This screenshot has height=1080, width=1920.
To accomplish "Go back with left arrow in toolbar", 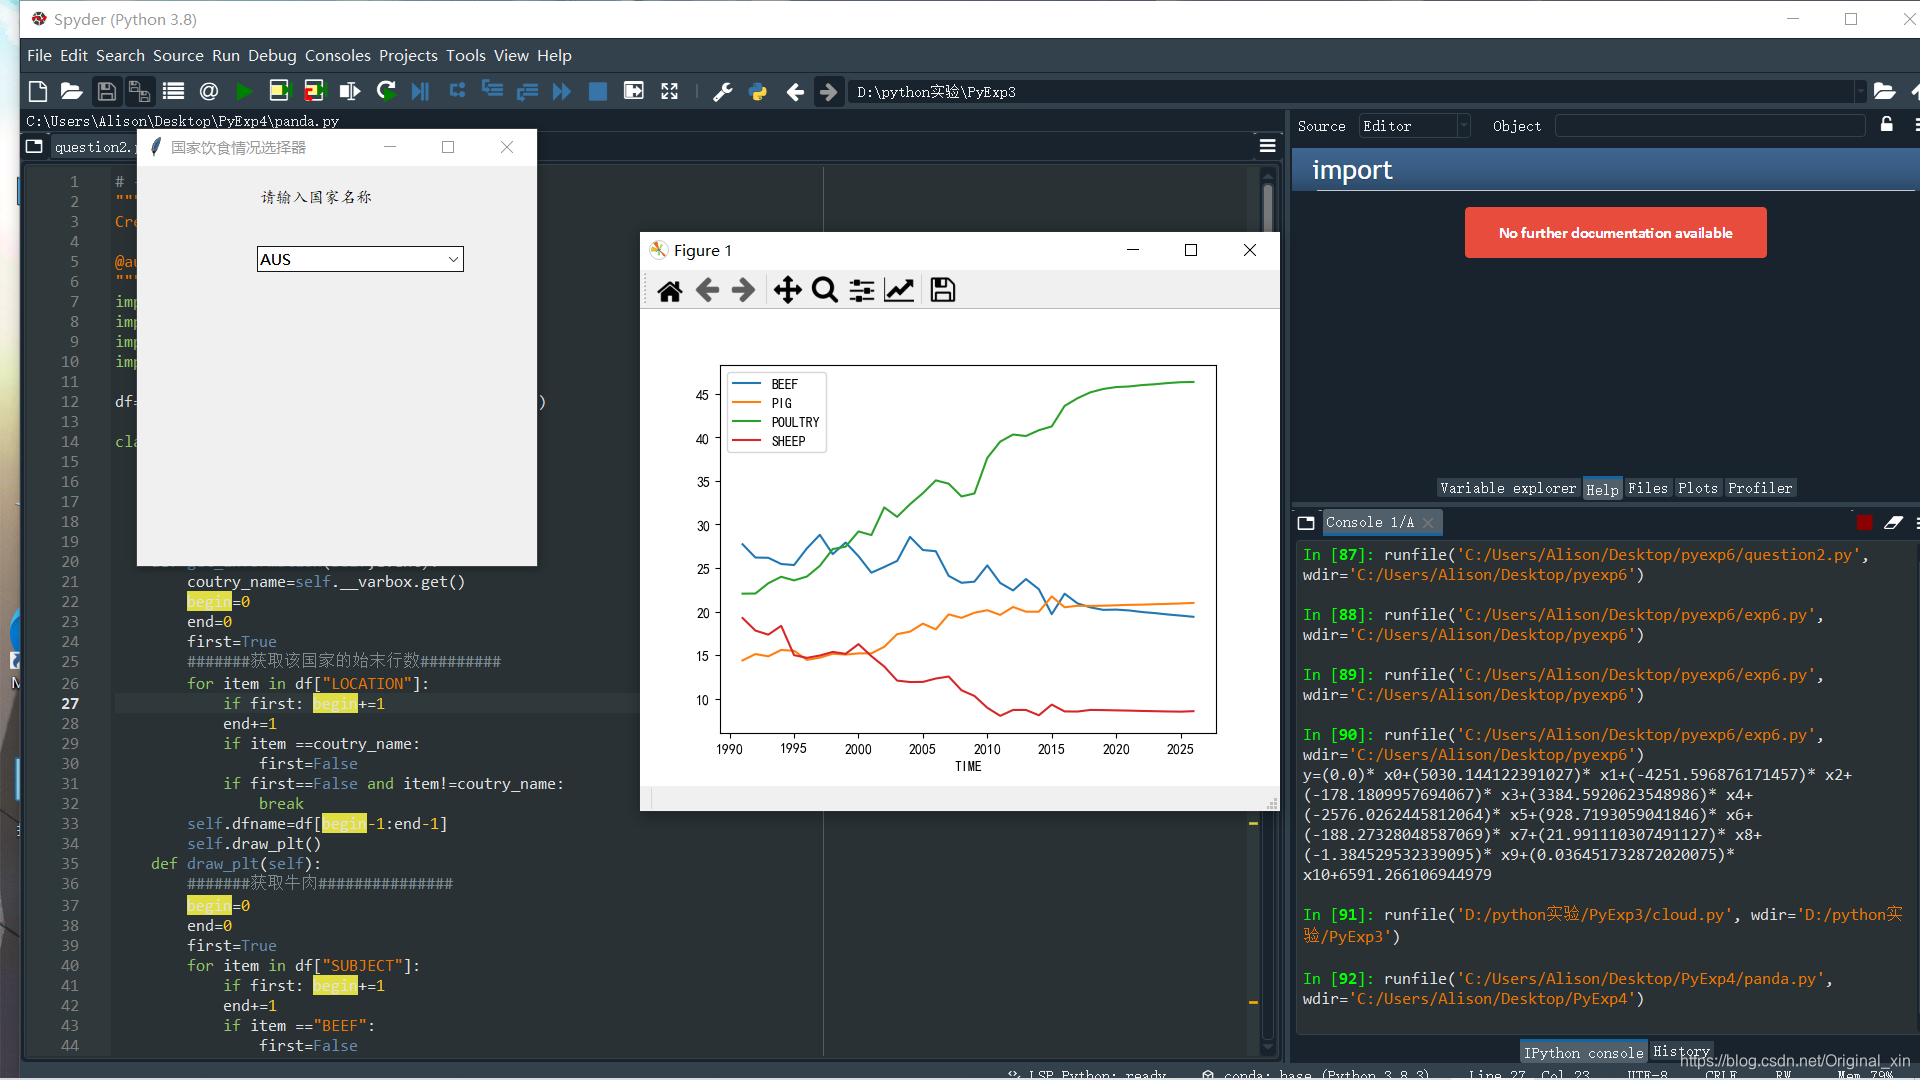I will [795, 92].
